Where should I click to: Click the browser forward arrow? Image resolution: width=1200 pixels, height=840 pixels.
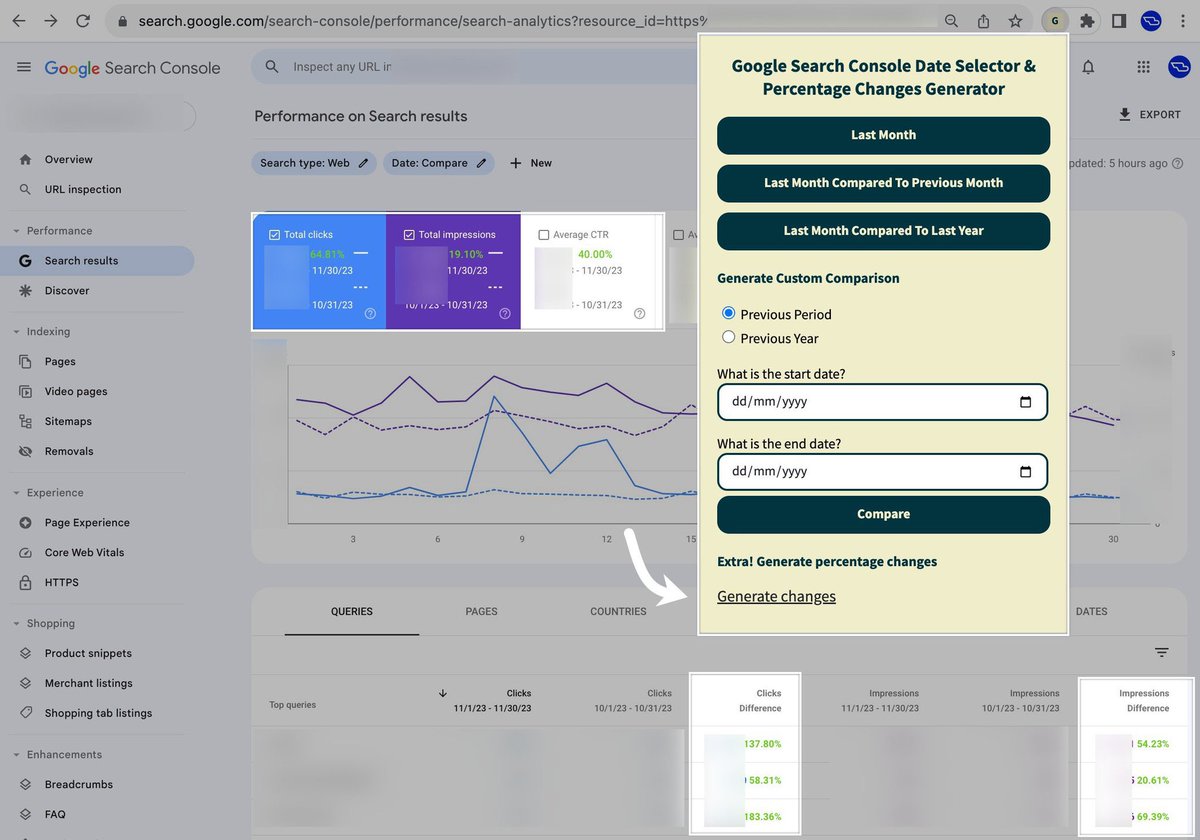(x=51, y=21)
